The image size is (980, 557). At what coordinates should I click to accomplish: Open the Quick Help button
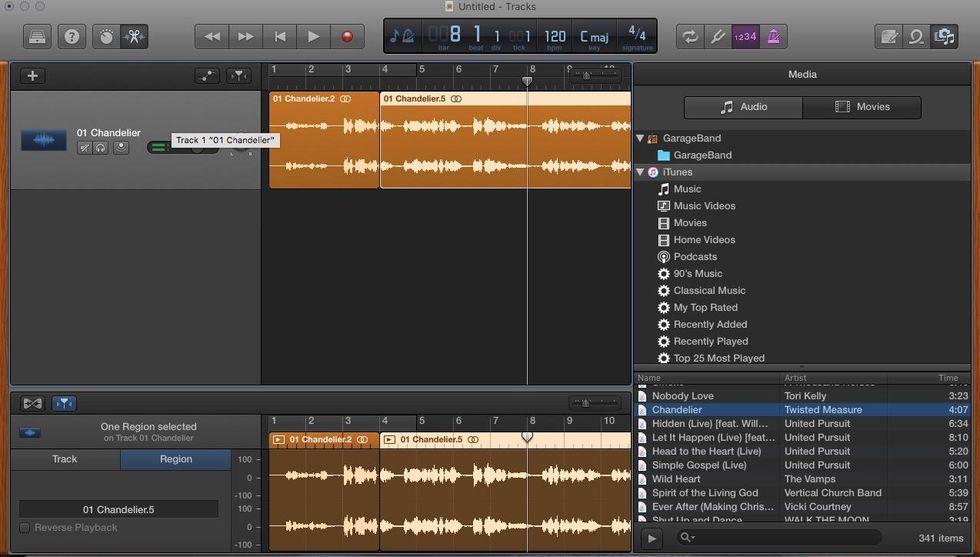(71, 37)
